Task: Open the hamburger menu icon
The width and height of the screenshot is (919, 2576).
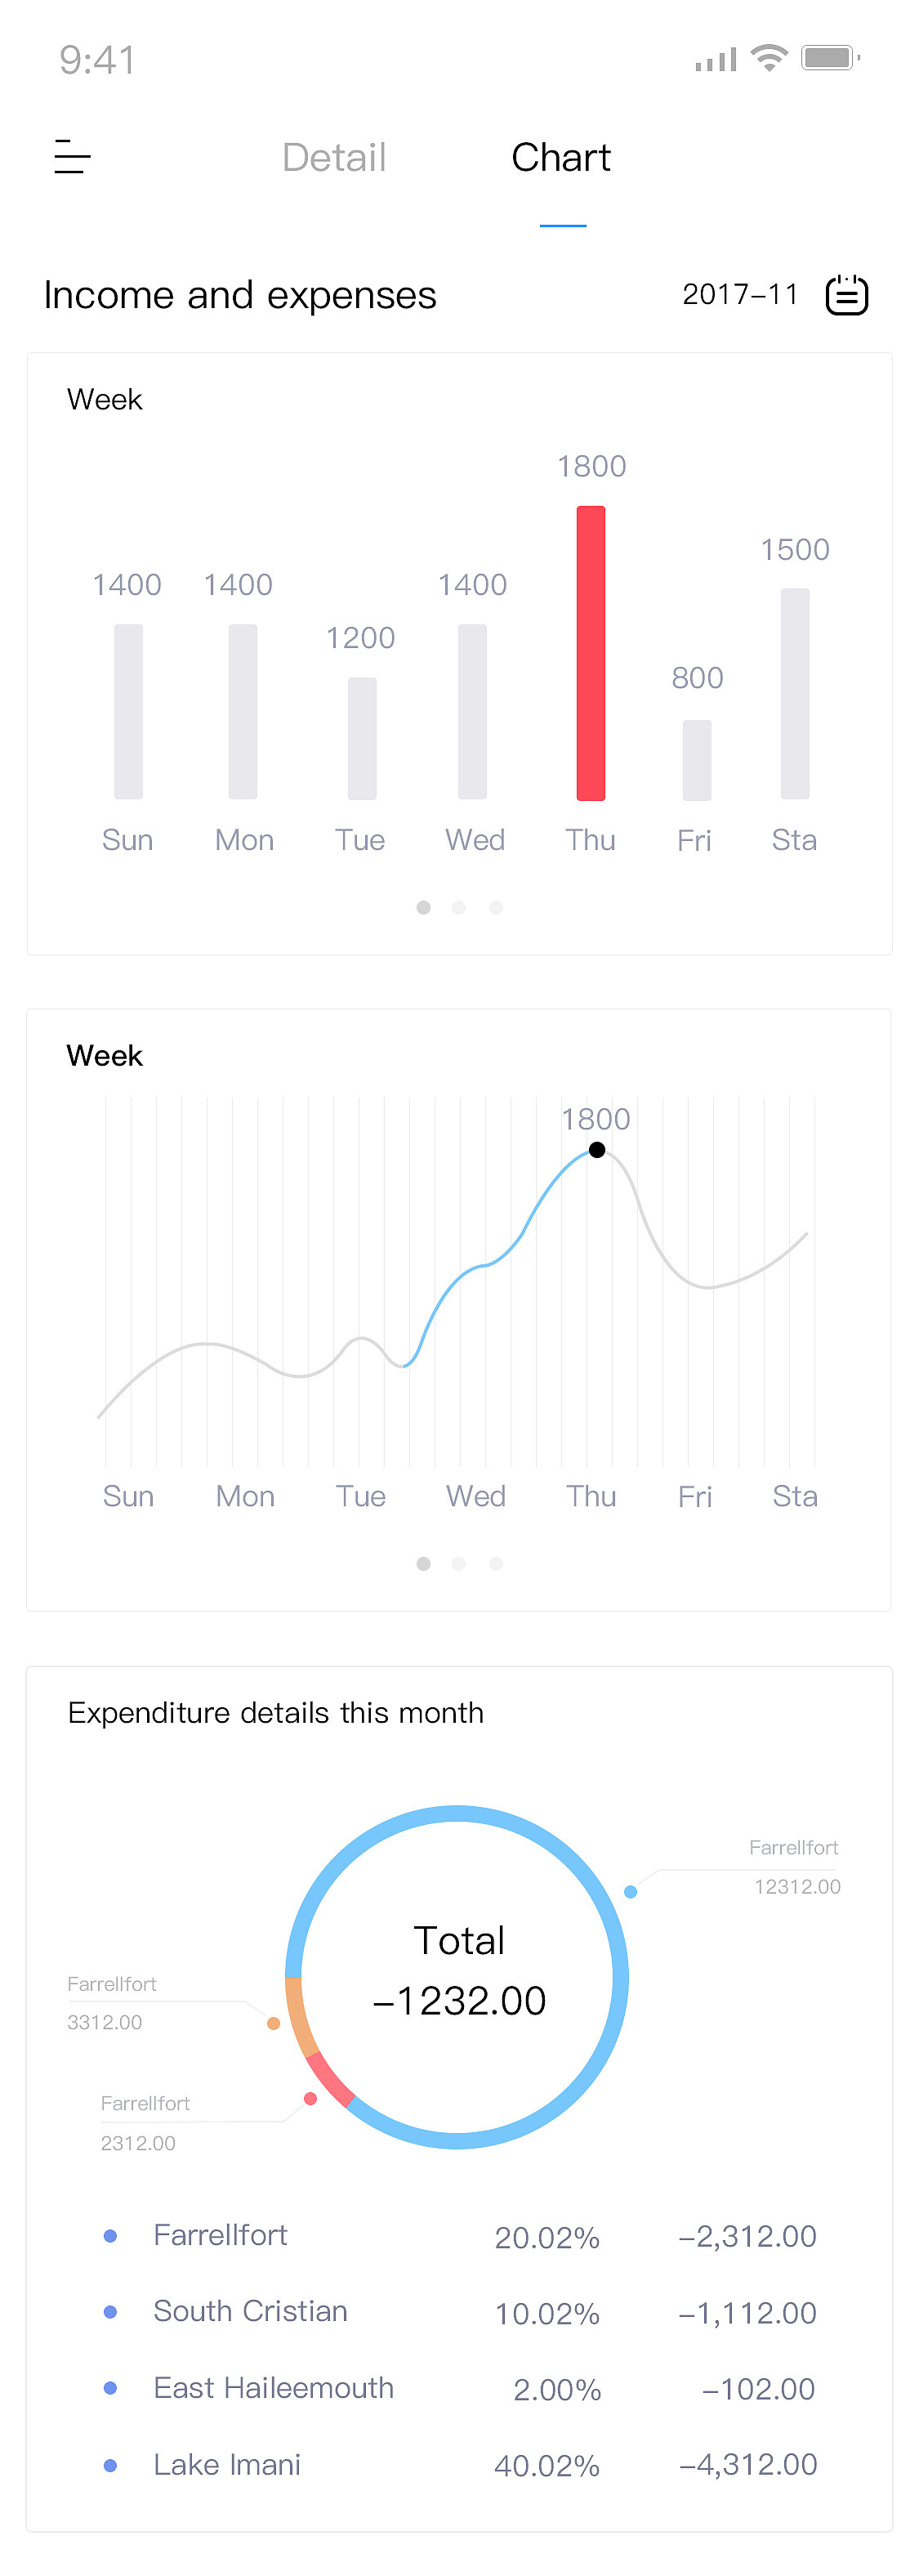Action: [x=72, y=157]
